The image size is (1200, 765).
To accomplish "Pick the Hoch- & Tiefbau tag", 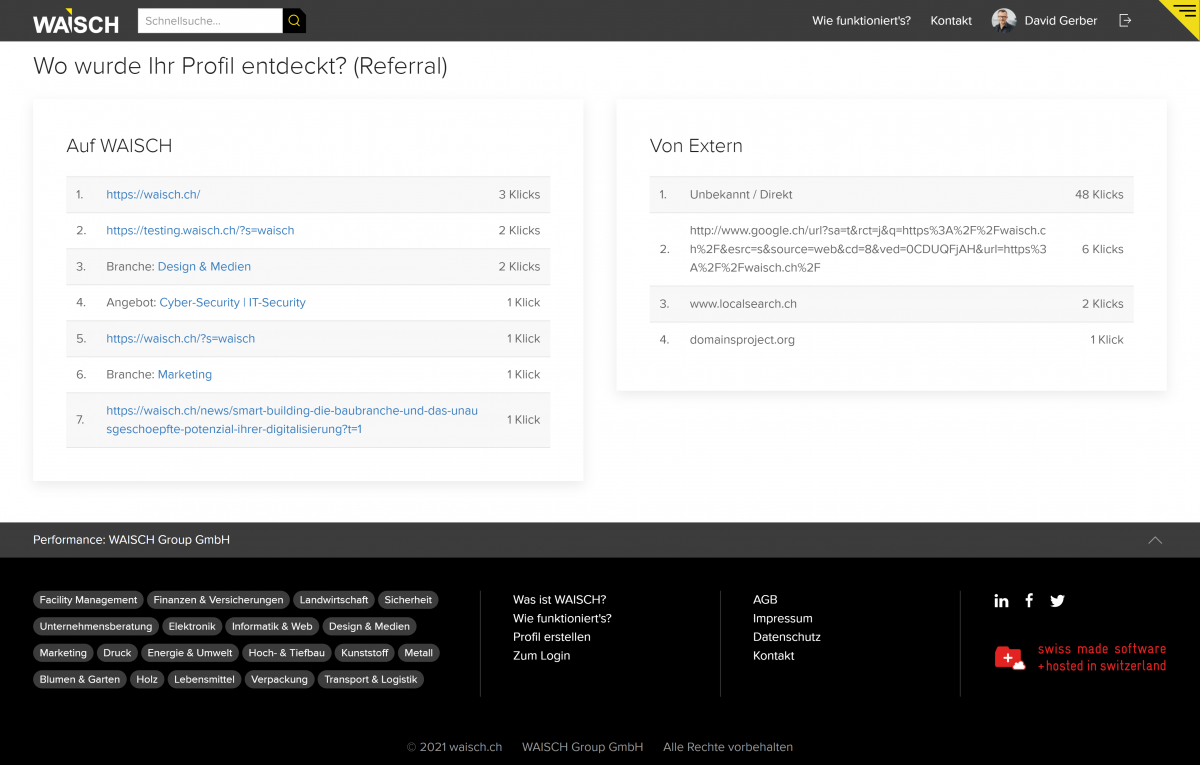I will [287, 653].
